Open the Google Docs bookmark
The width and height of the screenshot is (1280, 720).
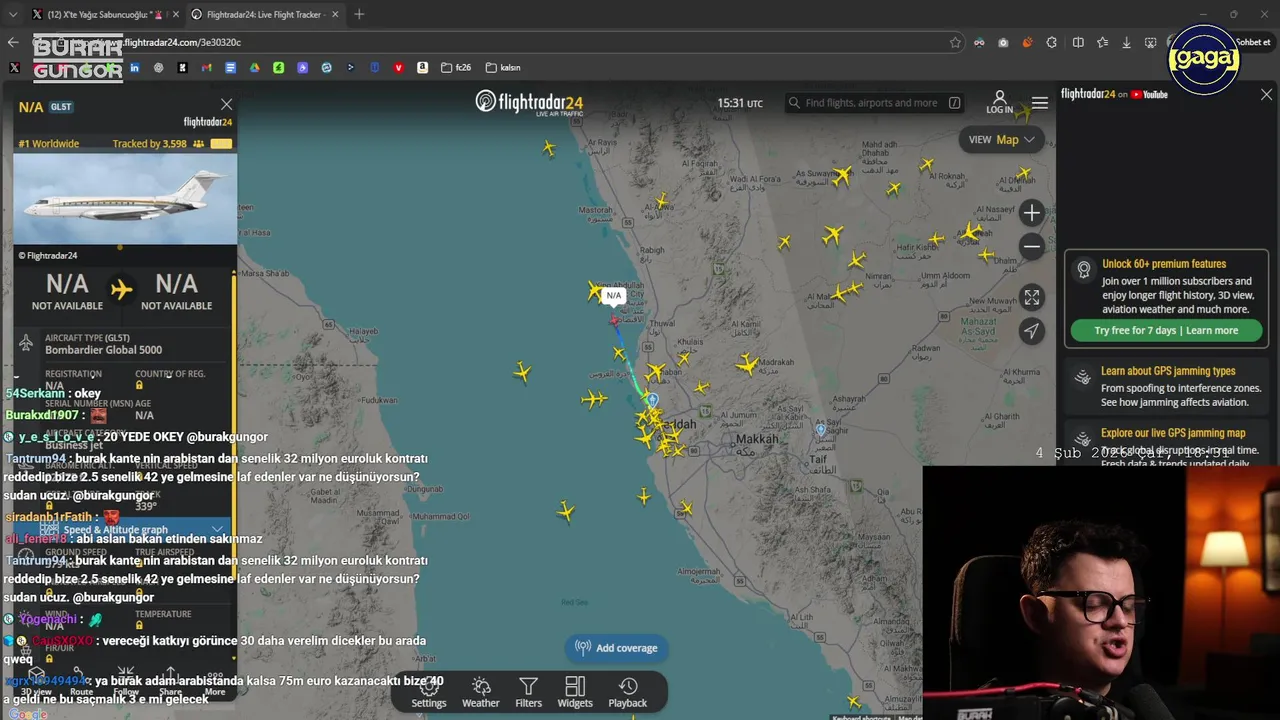click(x=230, y=68)
